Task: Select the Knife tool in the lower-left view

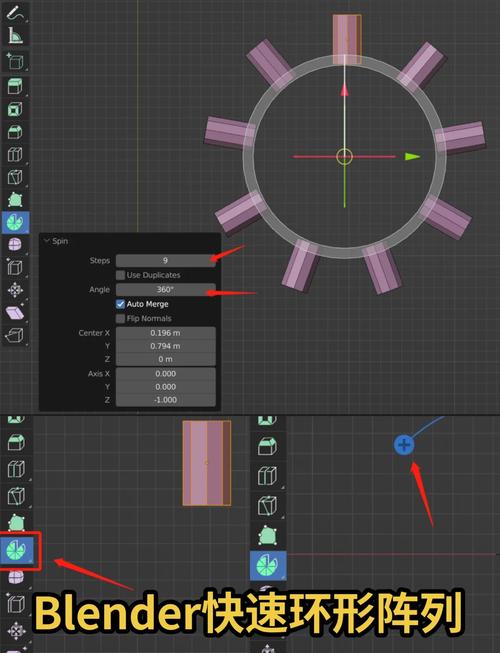Action: [x=16, y=496]
